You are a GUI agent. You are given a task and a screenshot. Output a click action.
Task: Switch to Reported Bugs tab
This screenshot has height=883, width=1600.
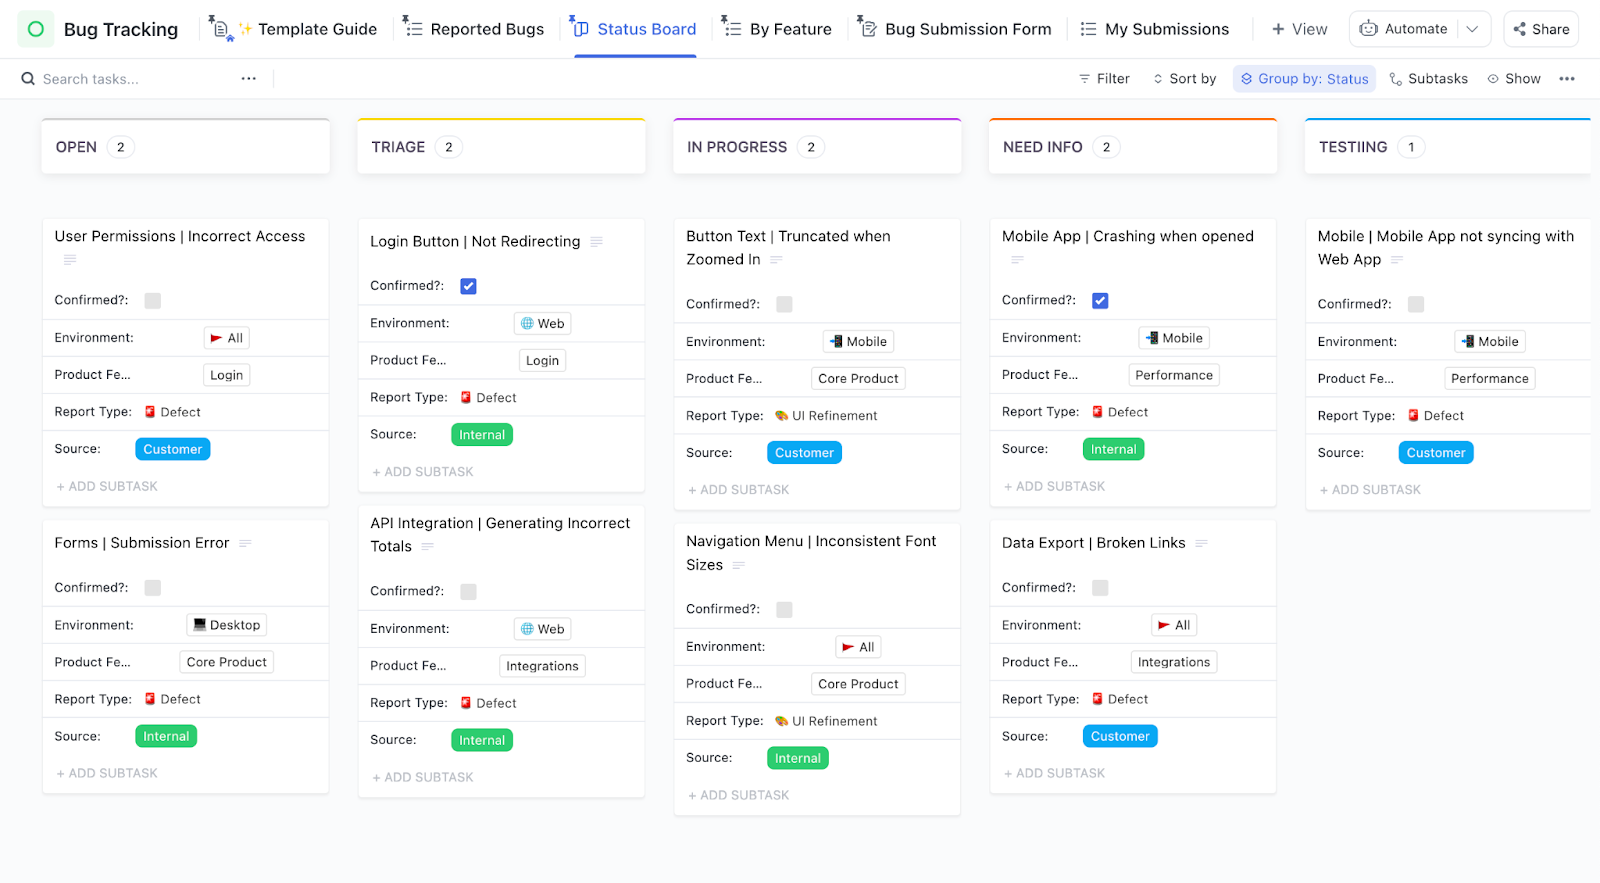click(473, 29)
